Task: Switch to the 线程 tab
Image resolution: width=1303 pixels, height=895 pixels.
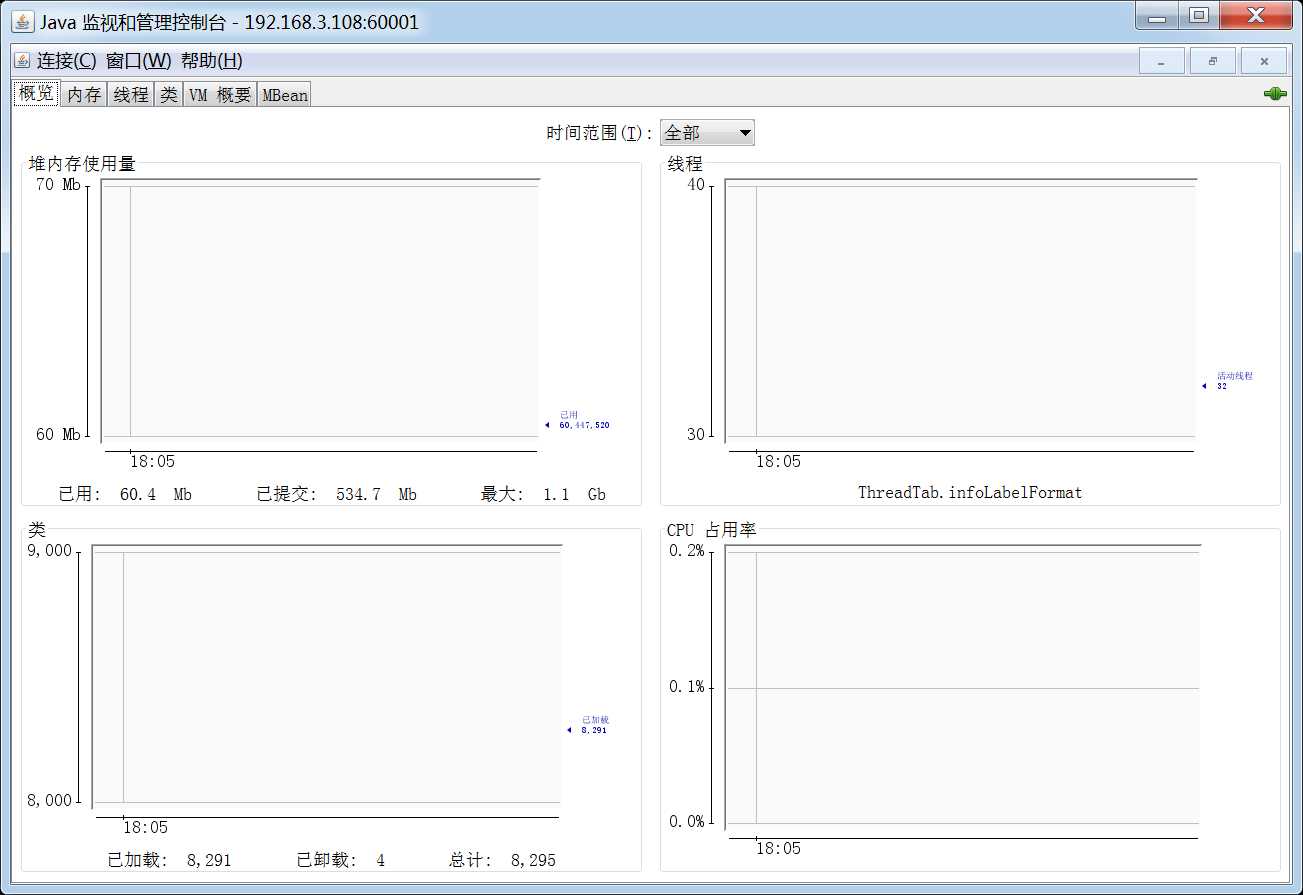Action: pos(131,95)
